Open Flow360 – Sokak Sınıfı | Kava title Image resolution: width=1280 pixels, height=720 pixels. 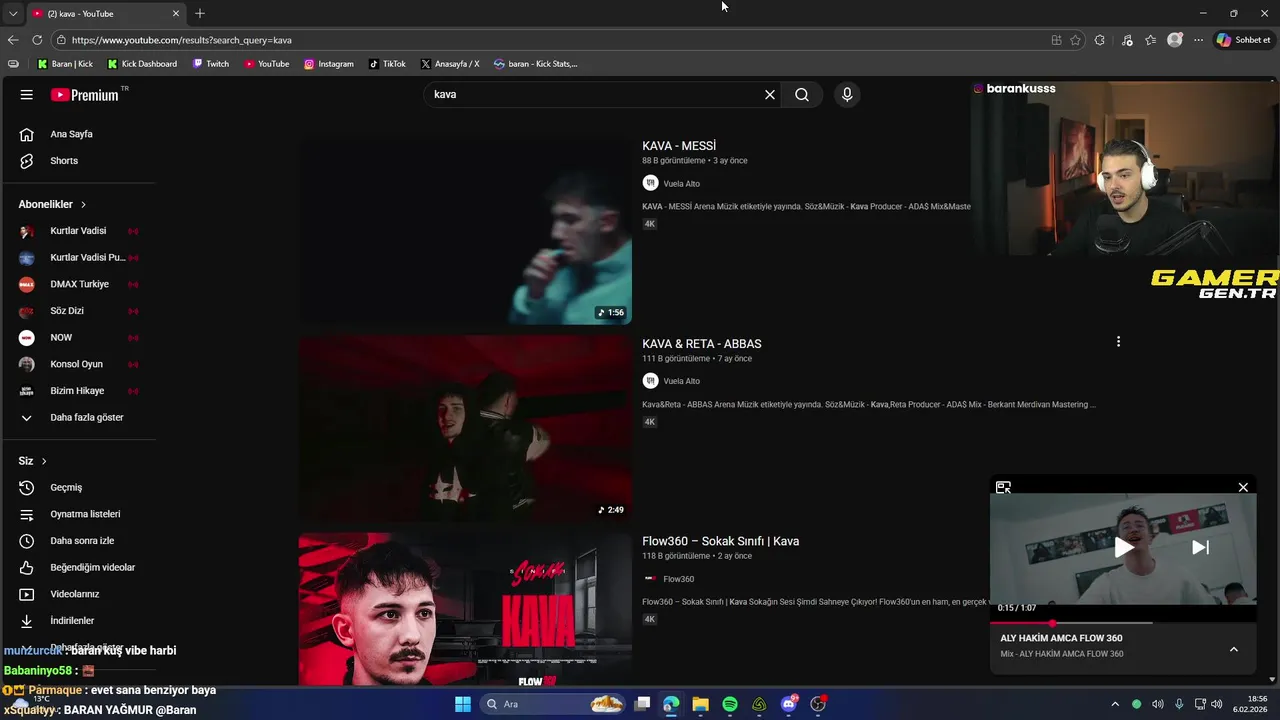coord(721,541)
